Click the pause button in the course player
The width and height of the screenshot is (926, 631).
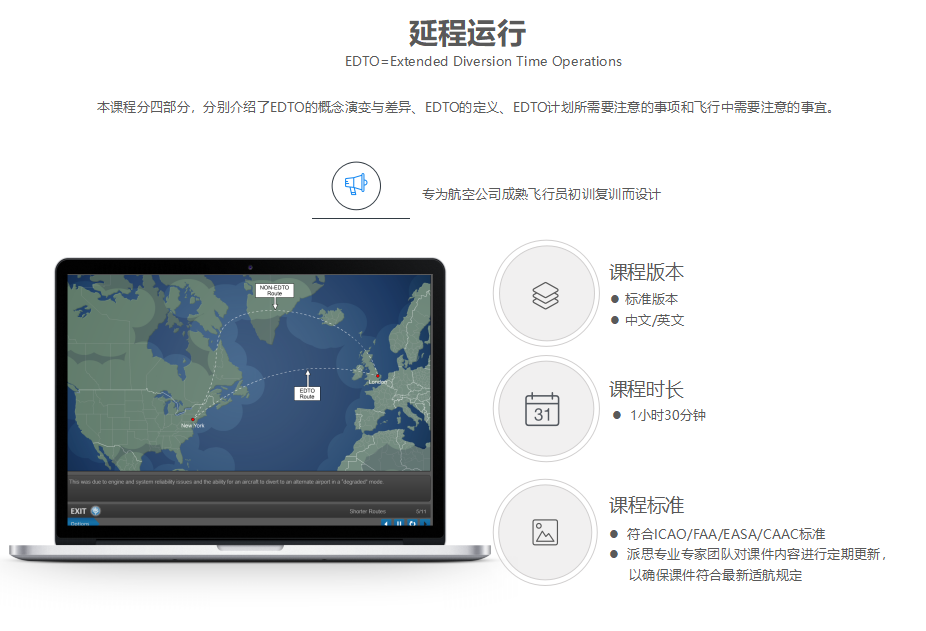tap(399, 523)
